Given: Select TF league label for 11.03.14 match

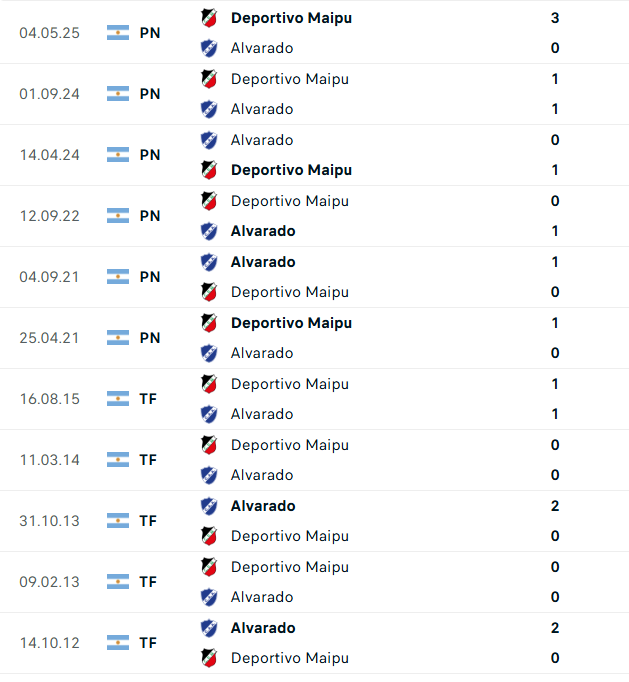Looking at the screenshot, I should pyautogui.click(x=148, y=460).
